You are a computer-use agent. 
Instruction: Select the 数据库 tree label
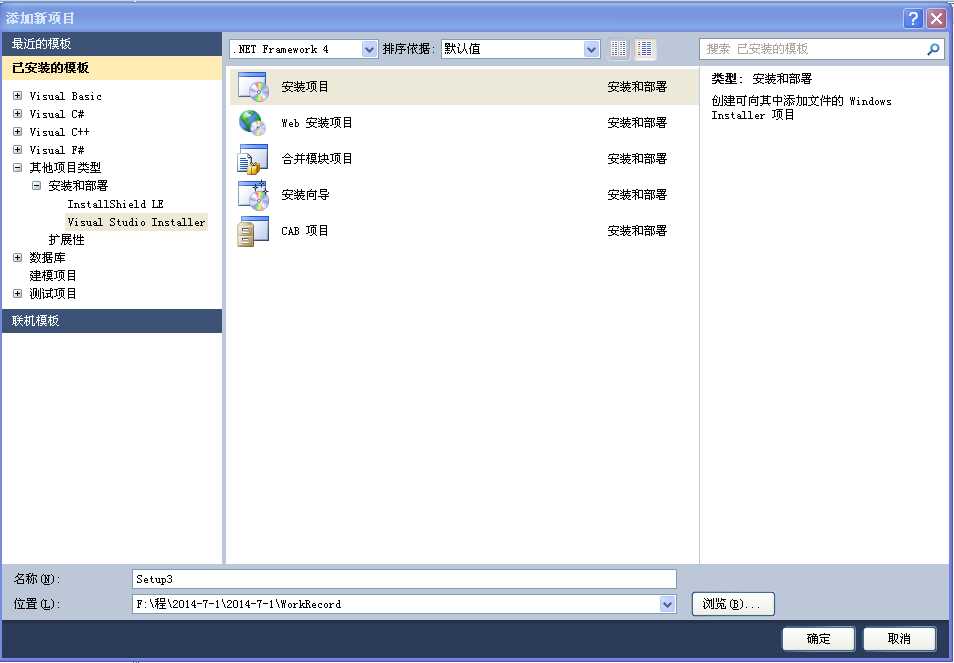pyautogui.click(x=47, y=257)
